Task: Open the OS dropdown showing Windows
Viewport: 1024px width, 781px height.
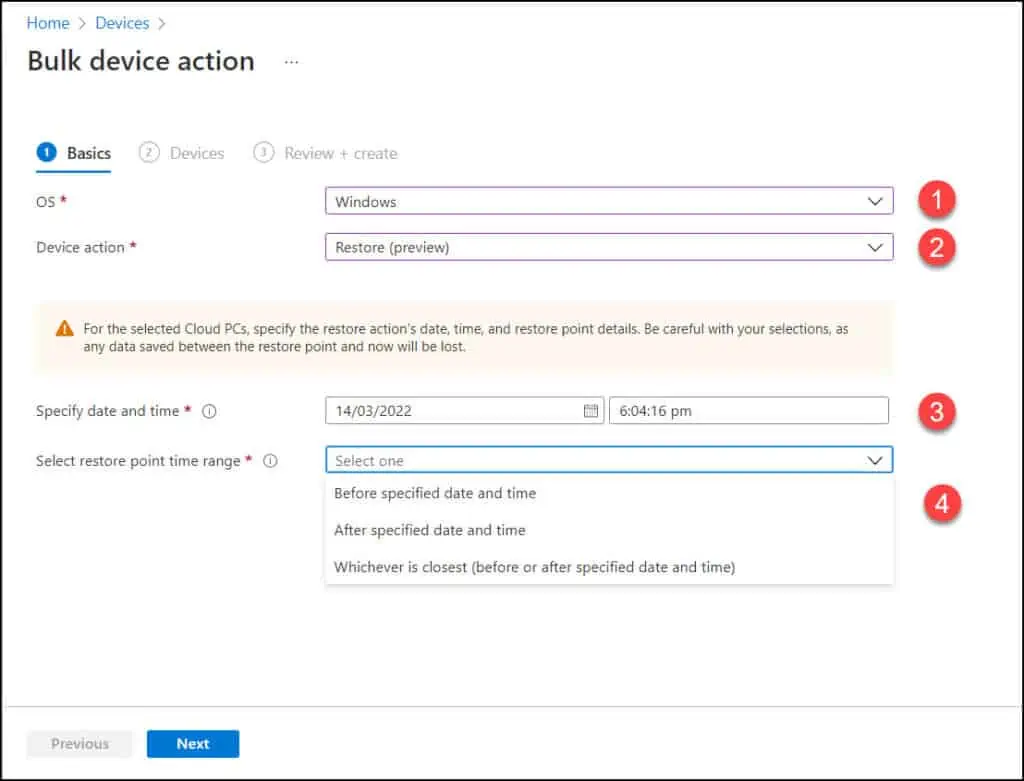Action: [x=609, y=201]
